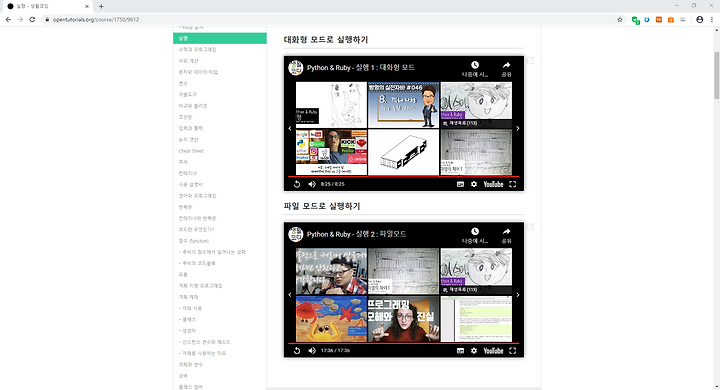The width and height of the screenshot is (720, 390).
Task: Close the 실행 - 생활코딩 tab
Action: 87,6
